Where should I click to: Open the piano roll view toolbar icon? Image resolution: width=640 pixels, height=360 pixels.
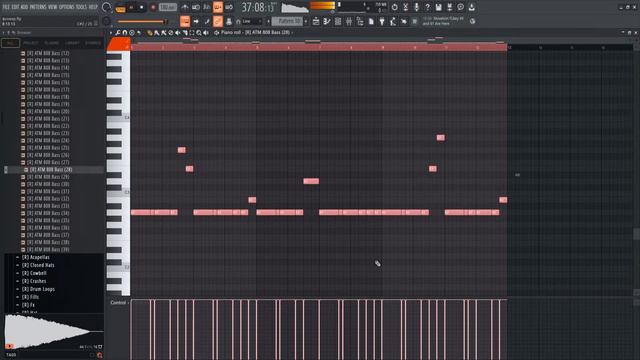coord(327,21)
